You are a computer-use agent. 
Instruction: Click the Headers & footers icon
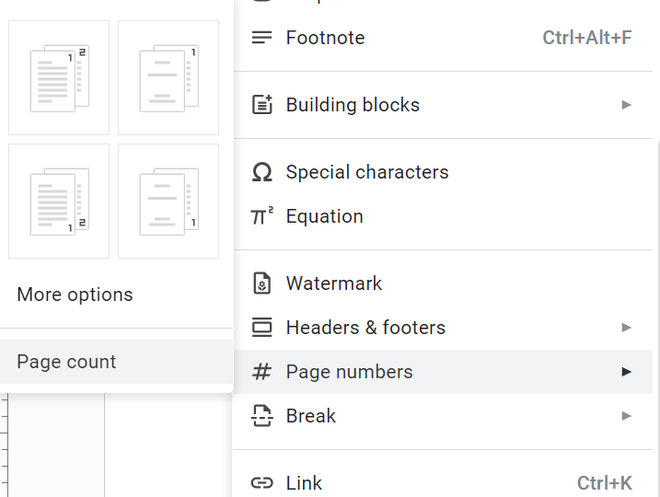262,327
